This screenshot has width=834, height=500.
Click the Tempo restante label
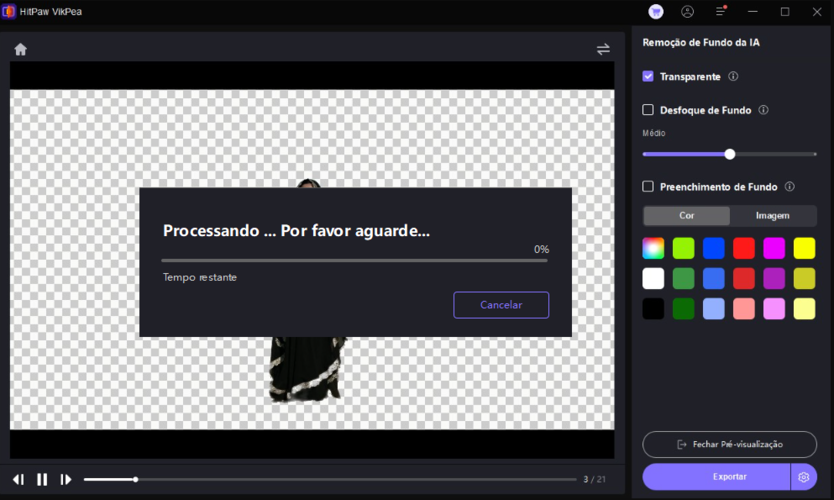[x=200, y=277]
